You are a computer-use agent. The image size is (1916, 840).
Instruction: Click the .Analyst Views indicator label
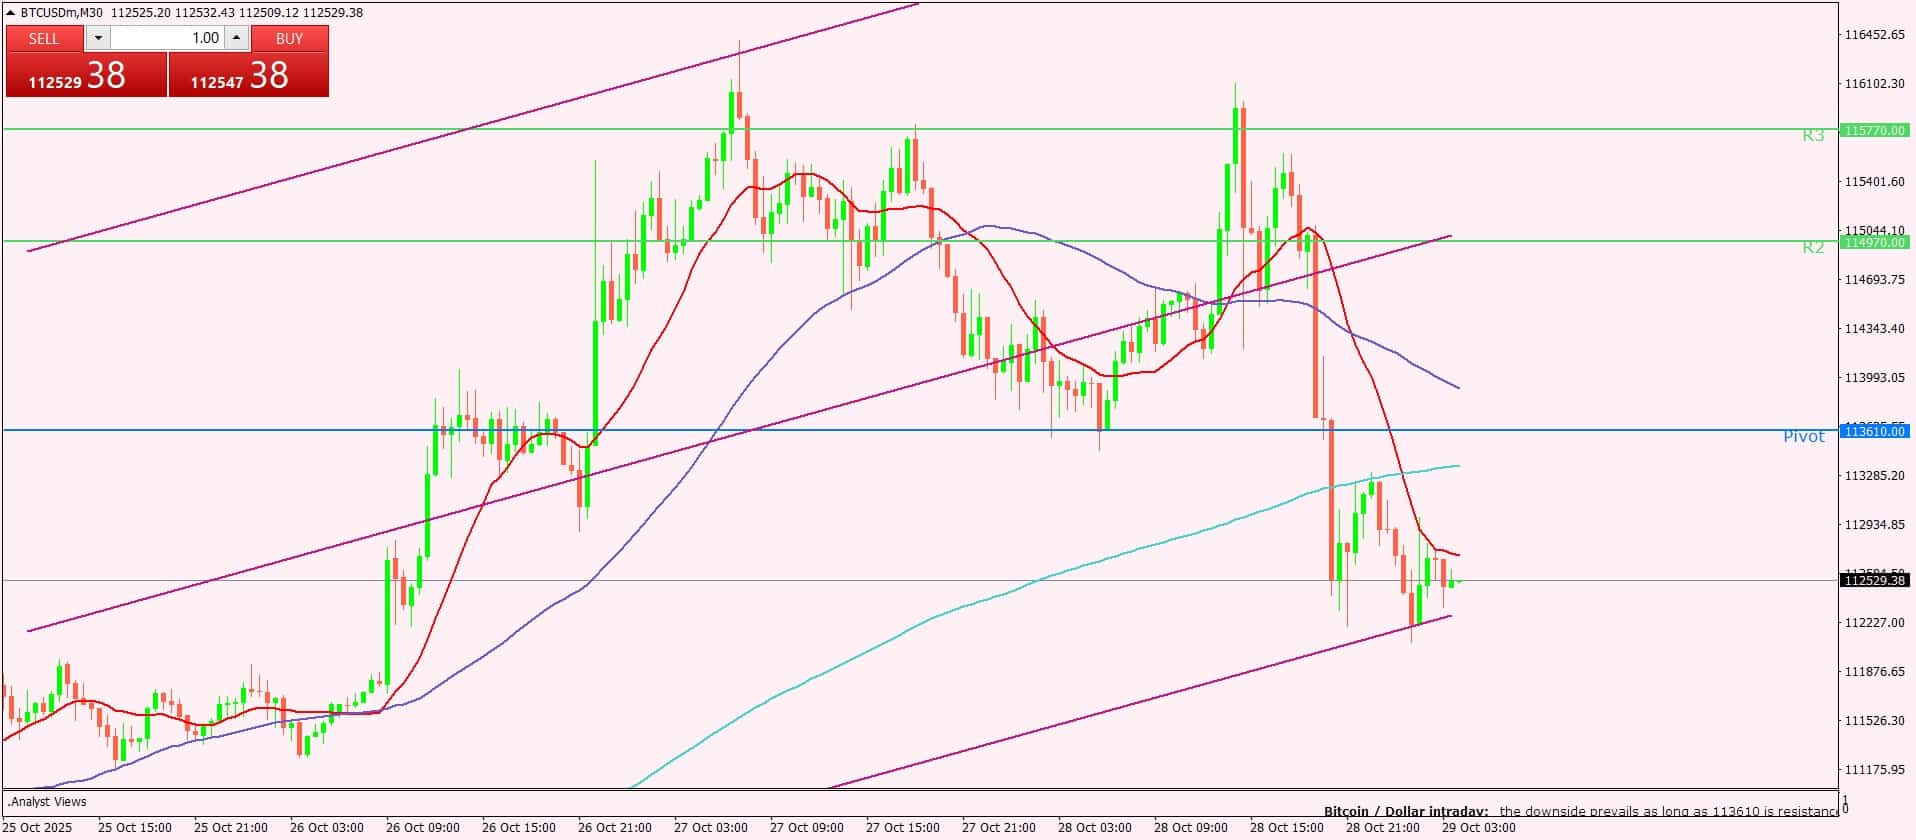coord(47,802)
